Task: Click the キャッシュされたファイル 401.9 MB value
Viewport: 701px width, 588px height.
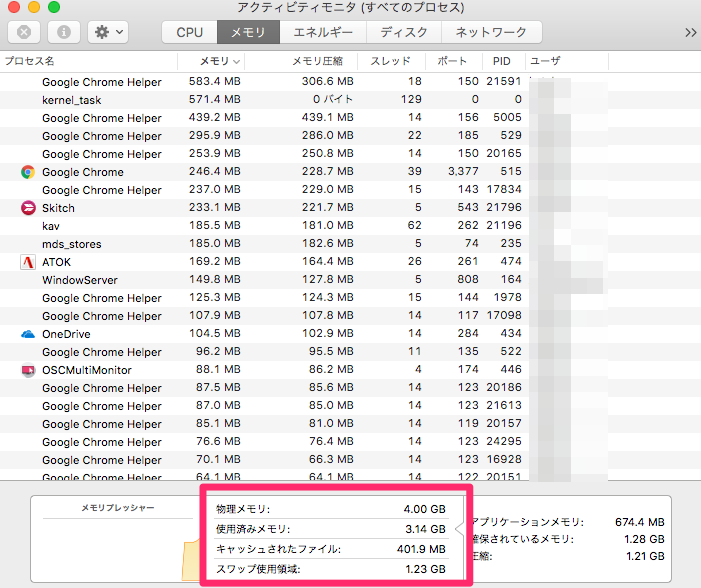Action: [x=421, y=549]
